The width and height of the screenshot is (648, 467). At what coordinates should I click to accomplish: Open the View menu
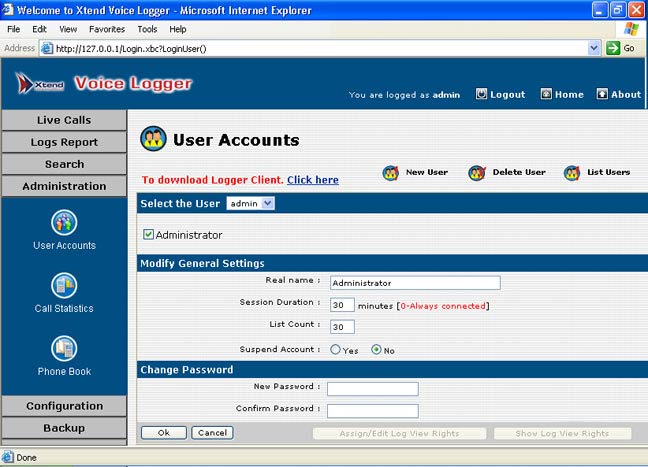coord(68,29)
